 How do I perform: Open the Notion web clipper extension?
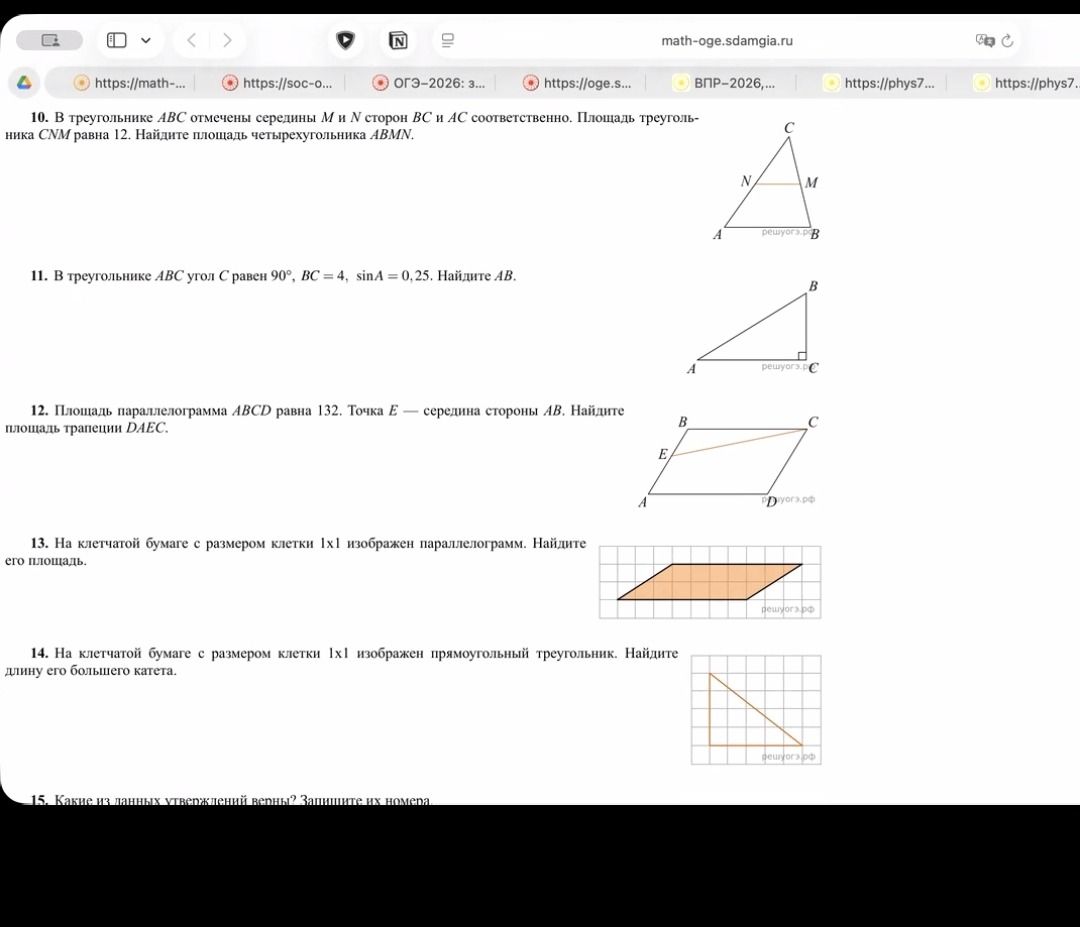(398, 40)
